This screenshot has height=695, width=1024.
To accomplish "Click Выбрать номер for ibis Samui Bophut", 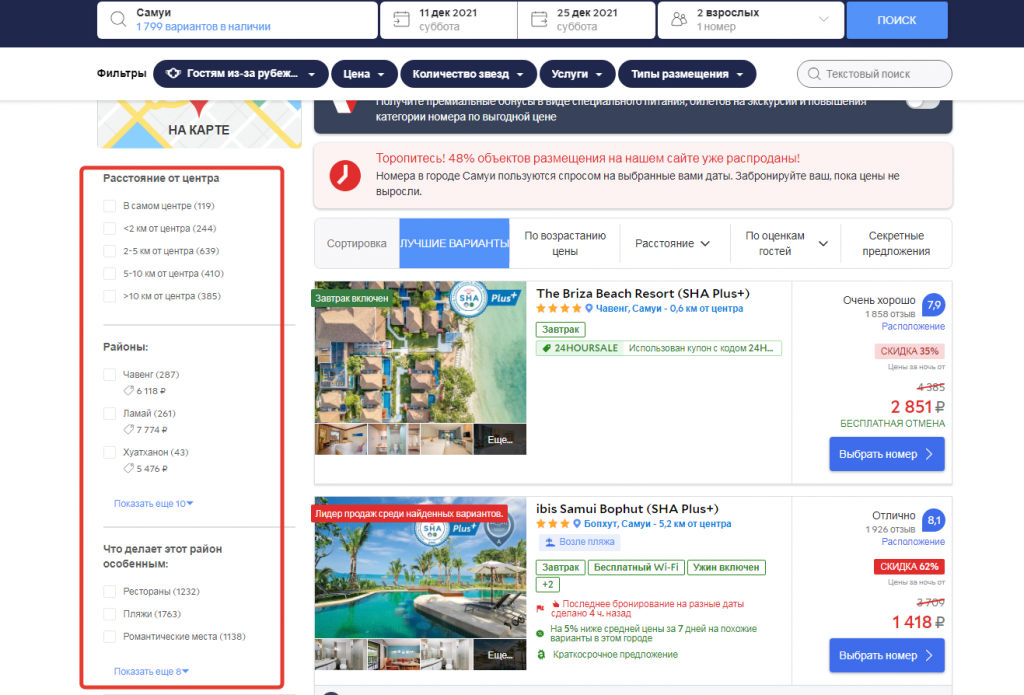I will pos(887,655).
